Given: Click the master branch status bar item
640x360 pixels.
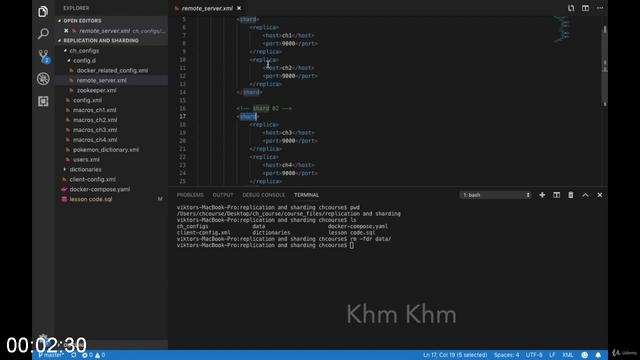Looking at the screenshot, I should pos(51,355).
